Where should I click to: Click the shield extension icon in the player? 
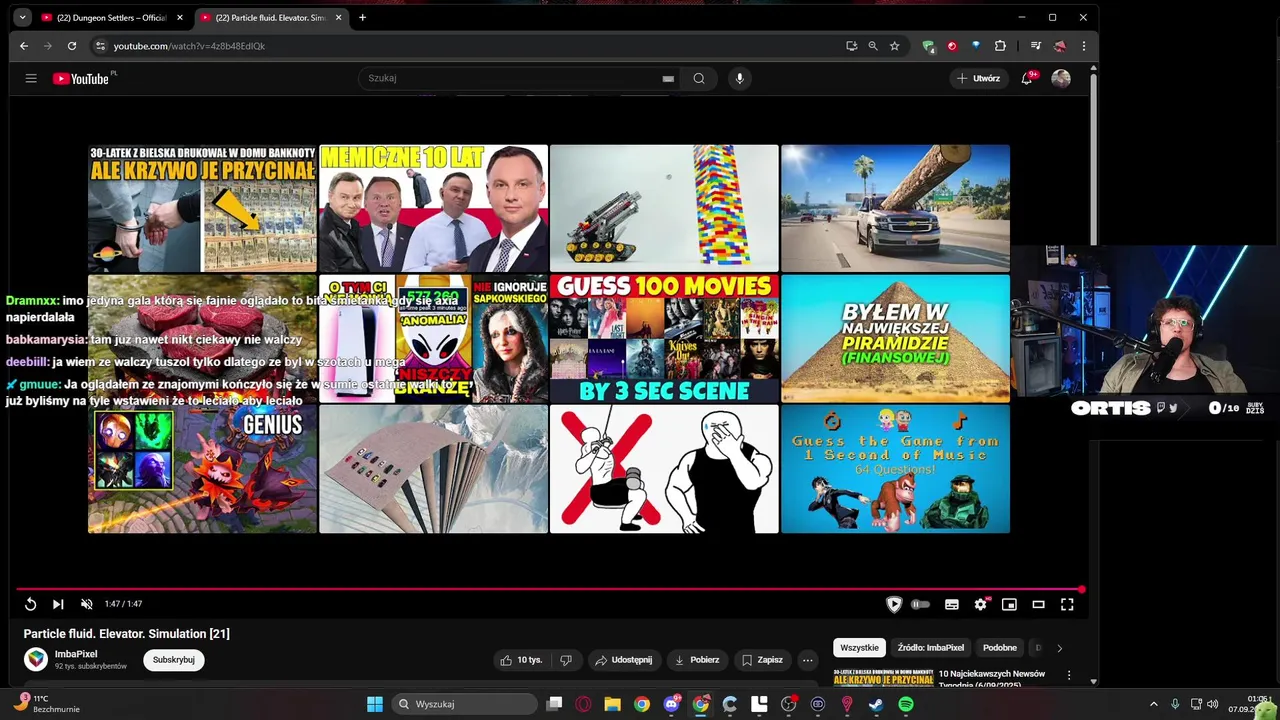coord(894,604)
